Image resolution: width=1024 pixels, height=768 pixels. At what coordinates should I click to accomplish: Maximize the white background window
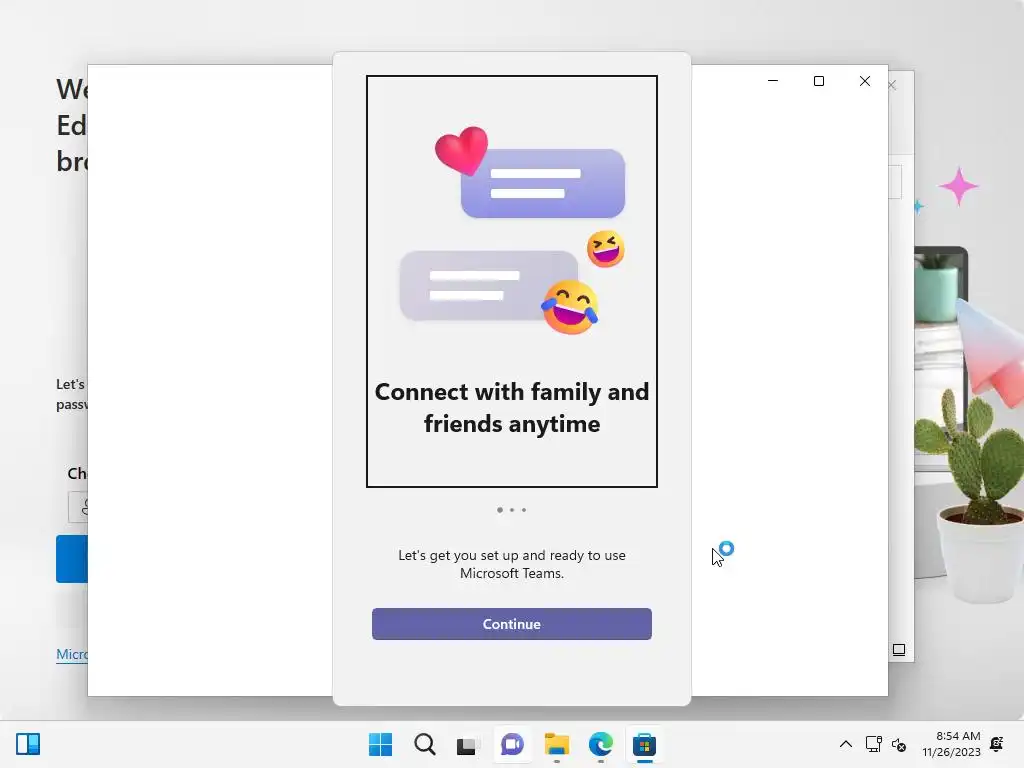819,81
